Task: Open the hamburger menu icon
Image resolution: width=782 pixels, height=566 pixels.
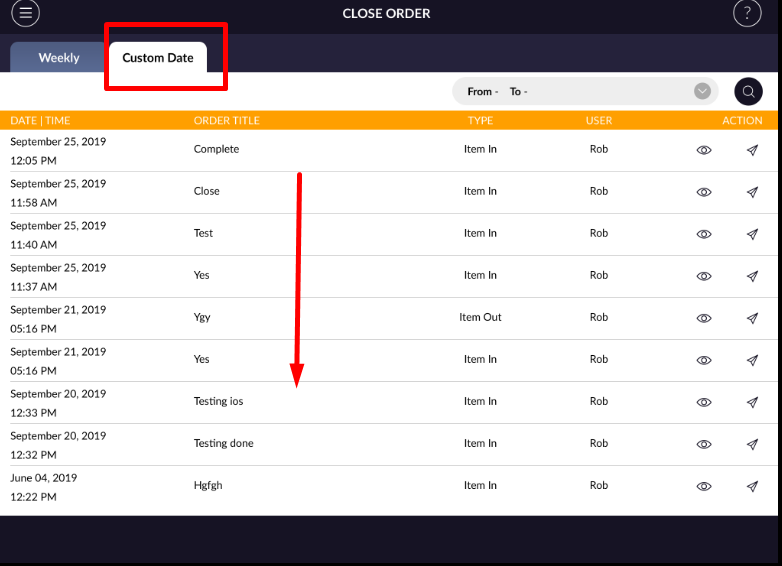Action: 25,13
